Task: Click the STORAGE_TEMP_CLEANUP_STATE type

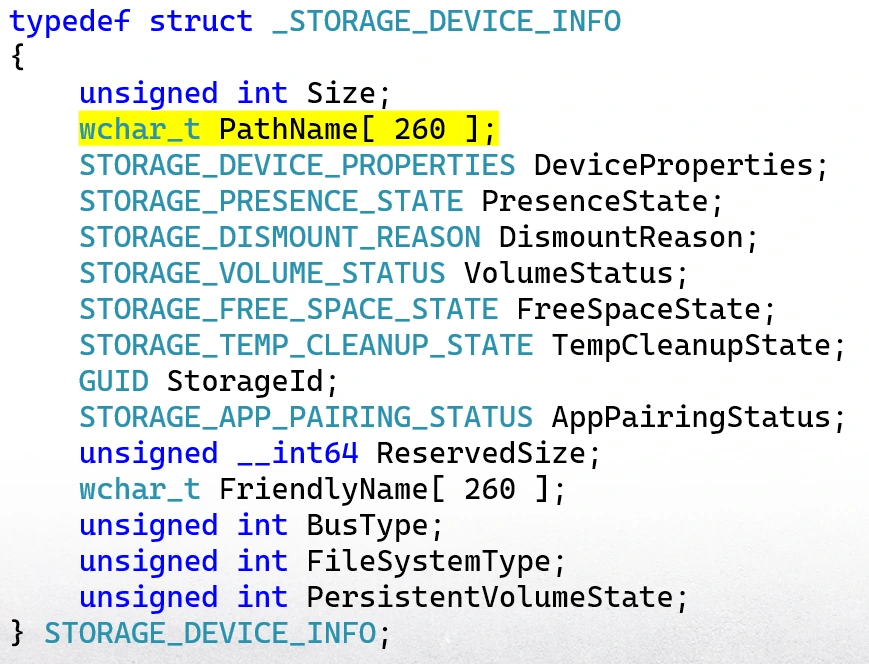Action: 306,345
